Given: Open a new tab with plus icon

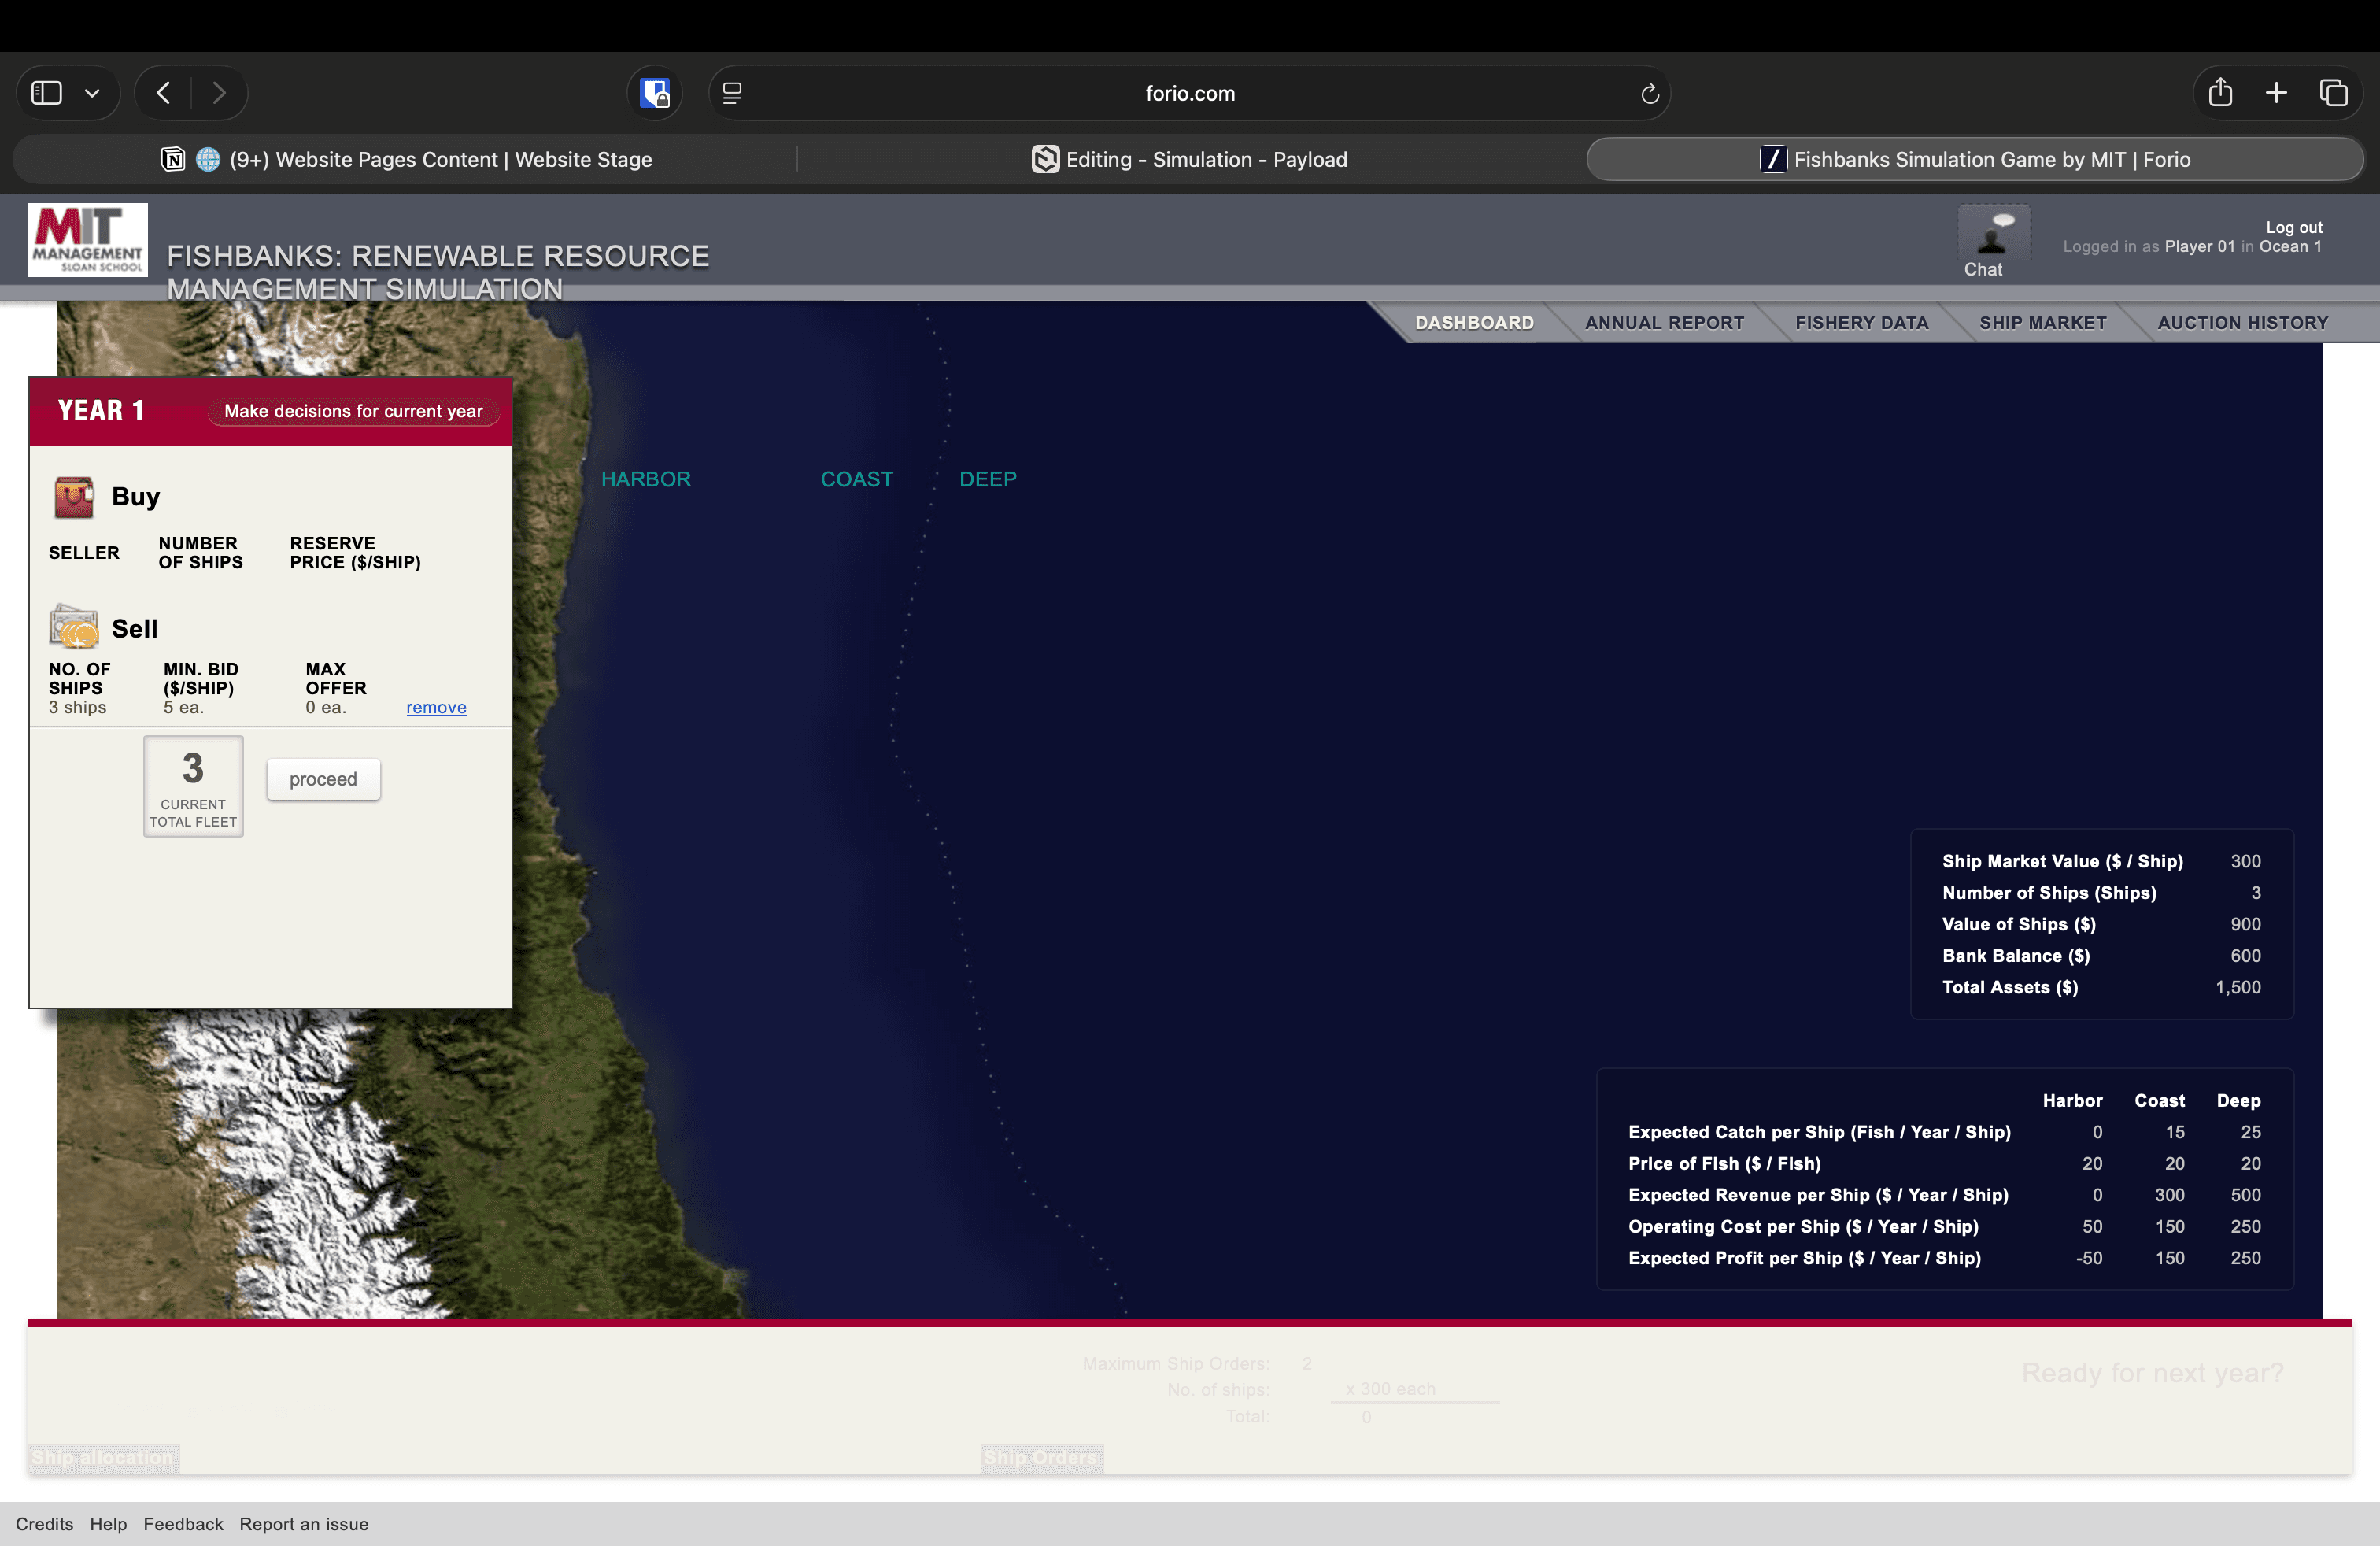Looking at the screenshot, I should pos(2276,93).
